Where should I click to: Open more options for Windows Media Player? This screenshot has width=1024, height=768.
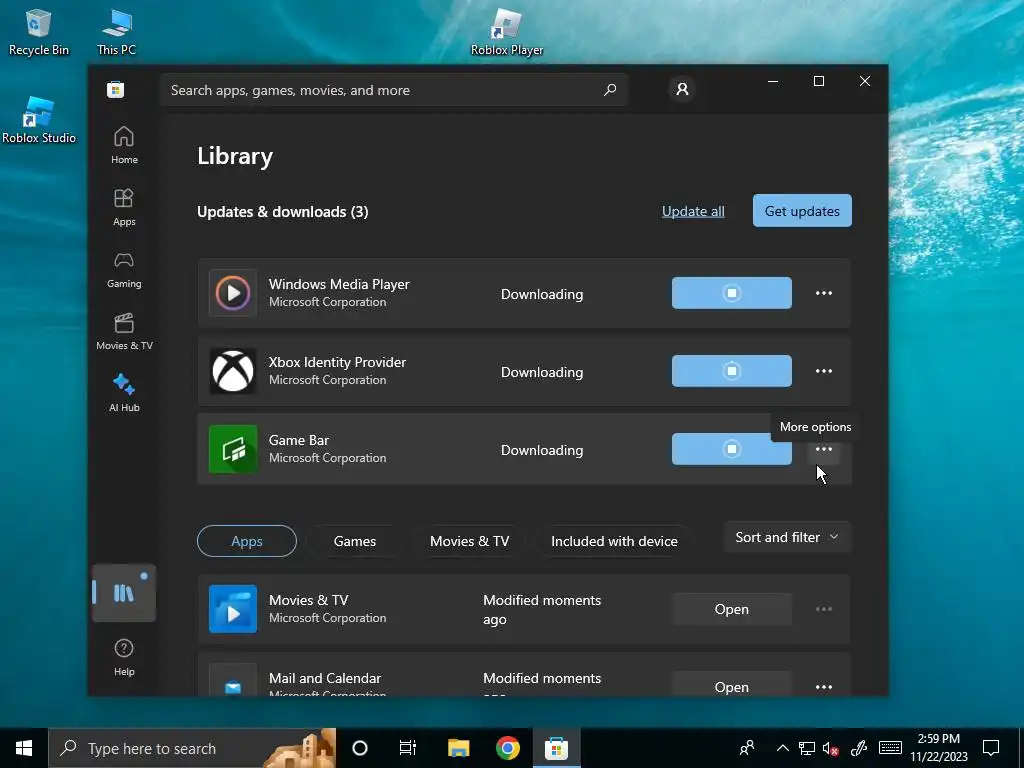click(x=824, y=293)
